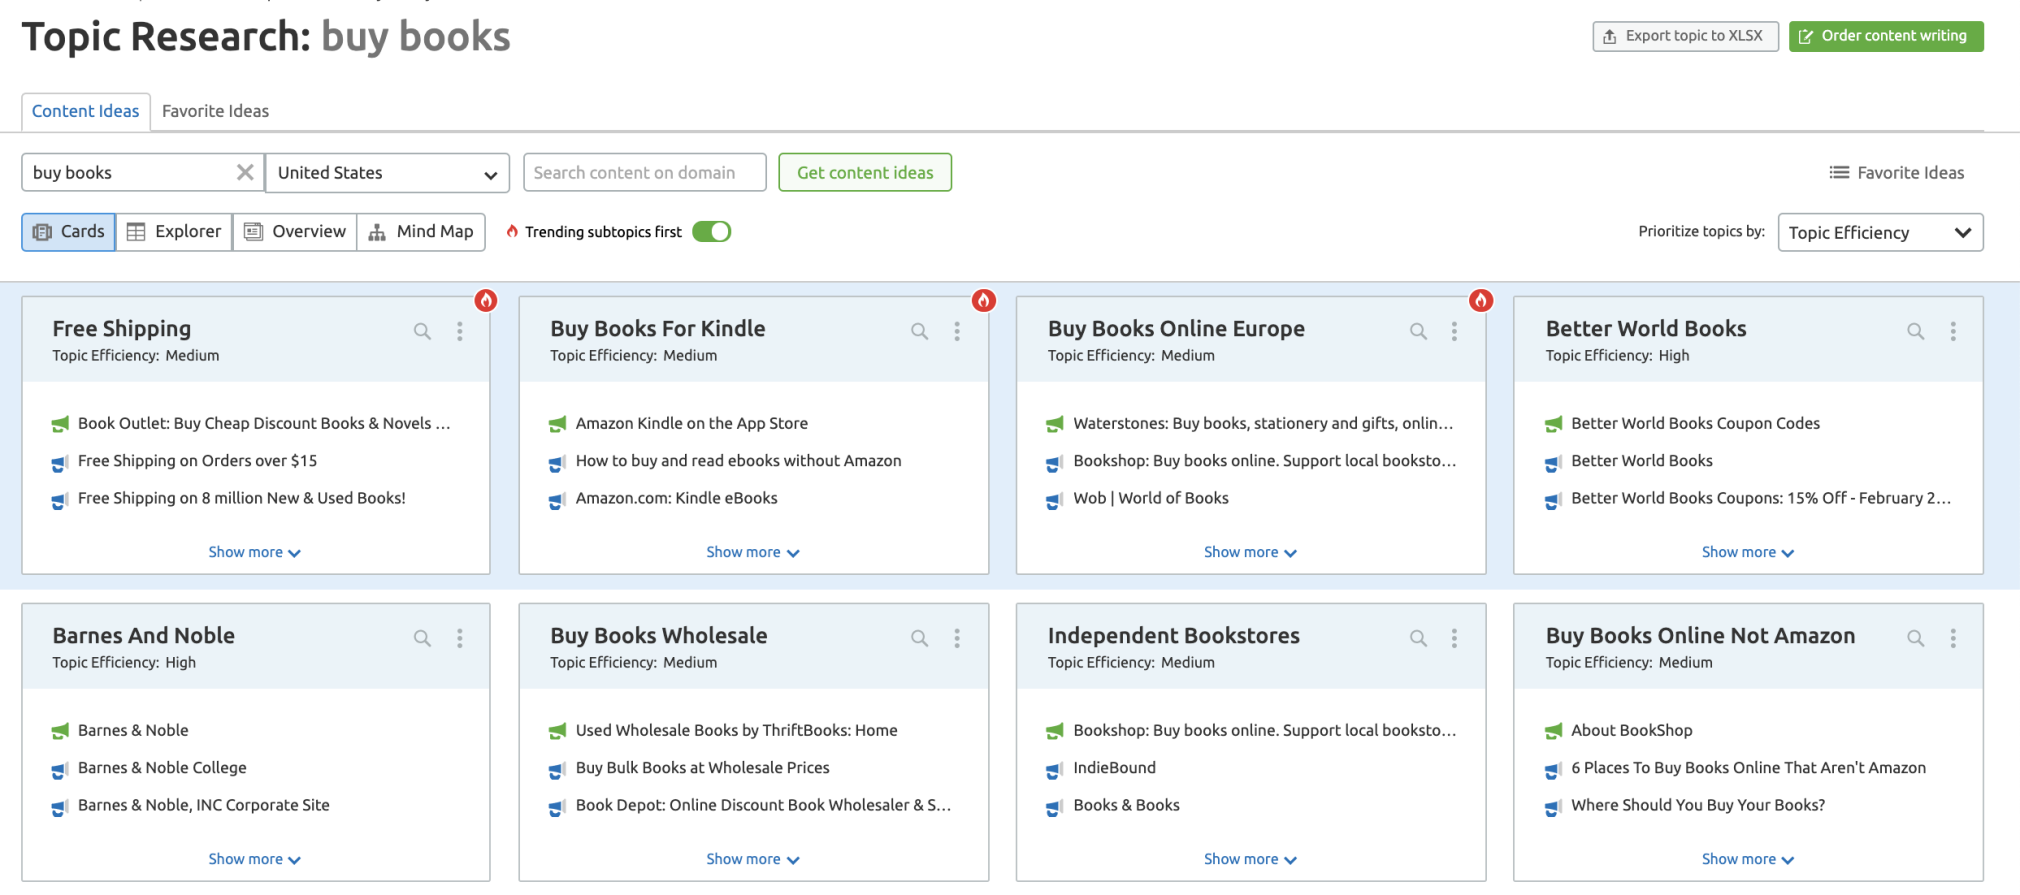Click blue megaphone icon beside Barnes & Noble College
This screenshot has height=895, width=2020.
coord(60,770)
